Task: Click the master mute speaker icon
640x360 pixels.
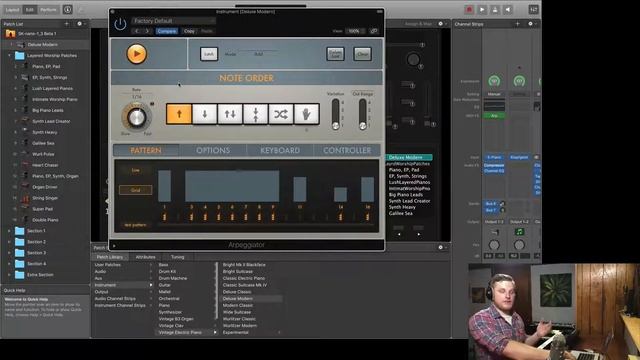Action: click(x=508, y=9)
